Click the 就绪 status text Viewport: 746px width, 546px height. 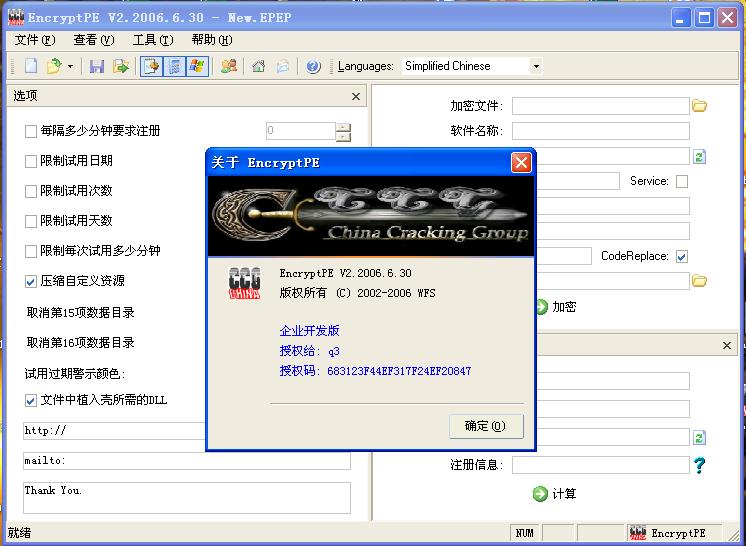pyautogui.click(x=20, y=533)
